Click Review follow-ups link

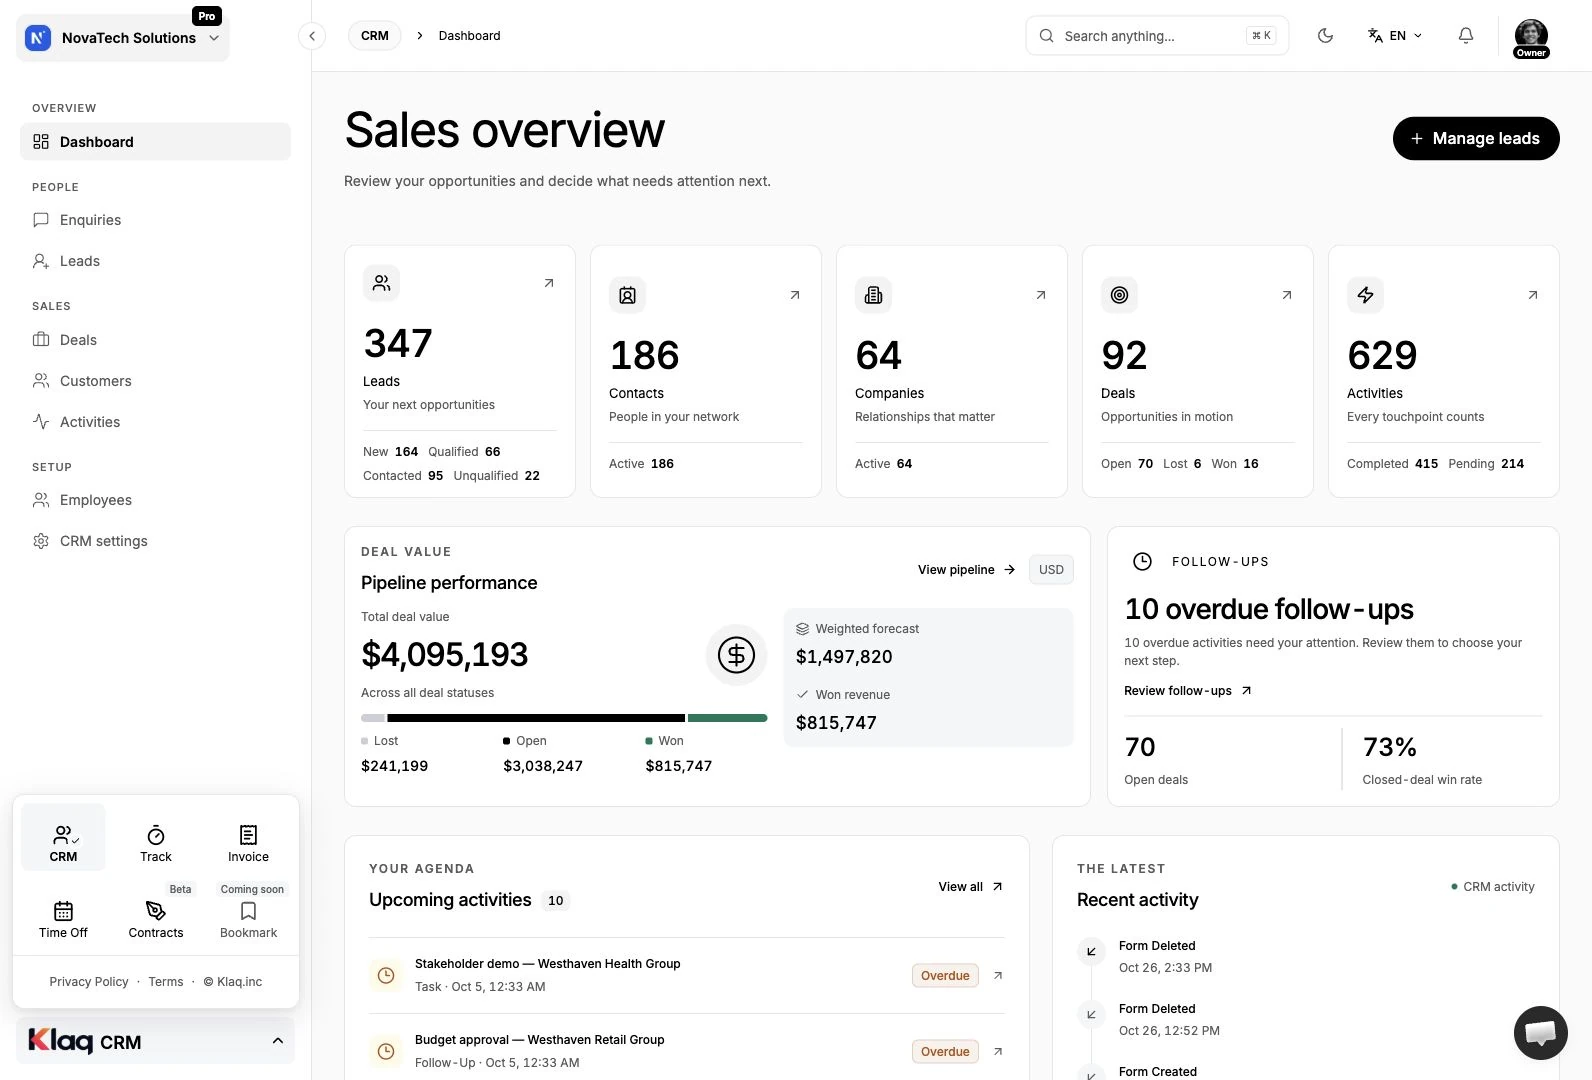point(1188,691)
